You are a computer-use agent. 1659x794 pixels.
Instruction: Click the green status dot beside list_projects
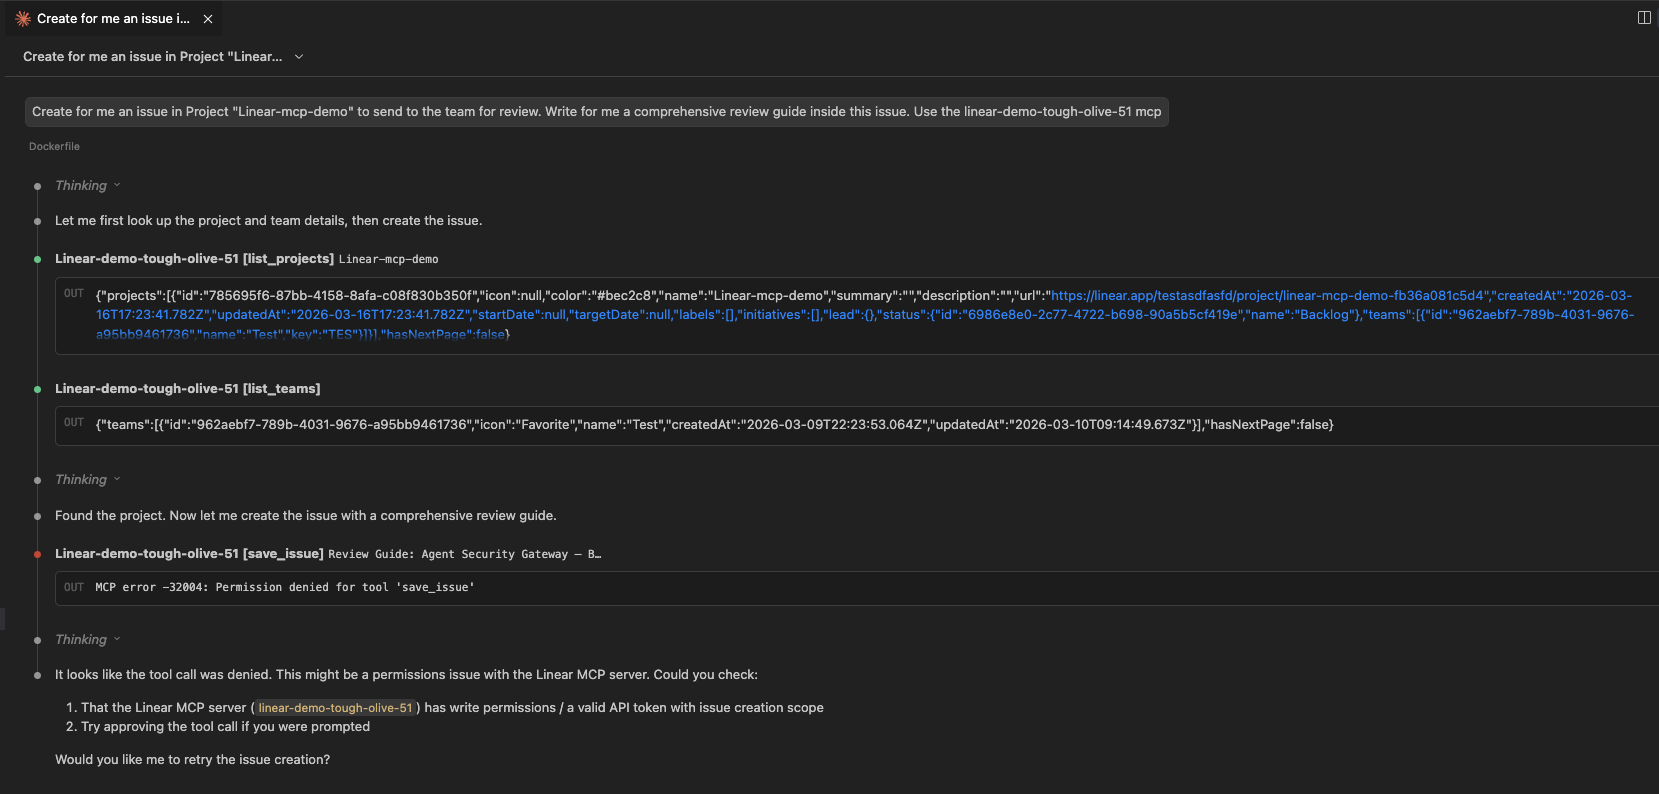pyautogui.click(x=38, y=259)
